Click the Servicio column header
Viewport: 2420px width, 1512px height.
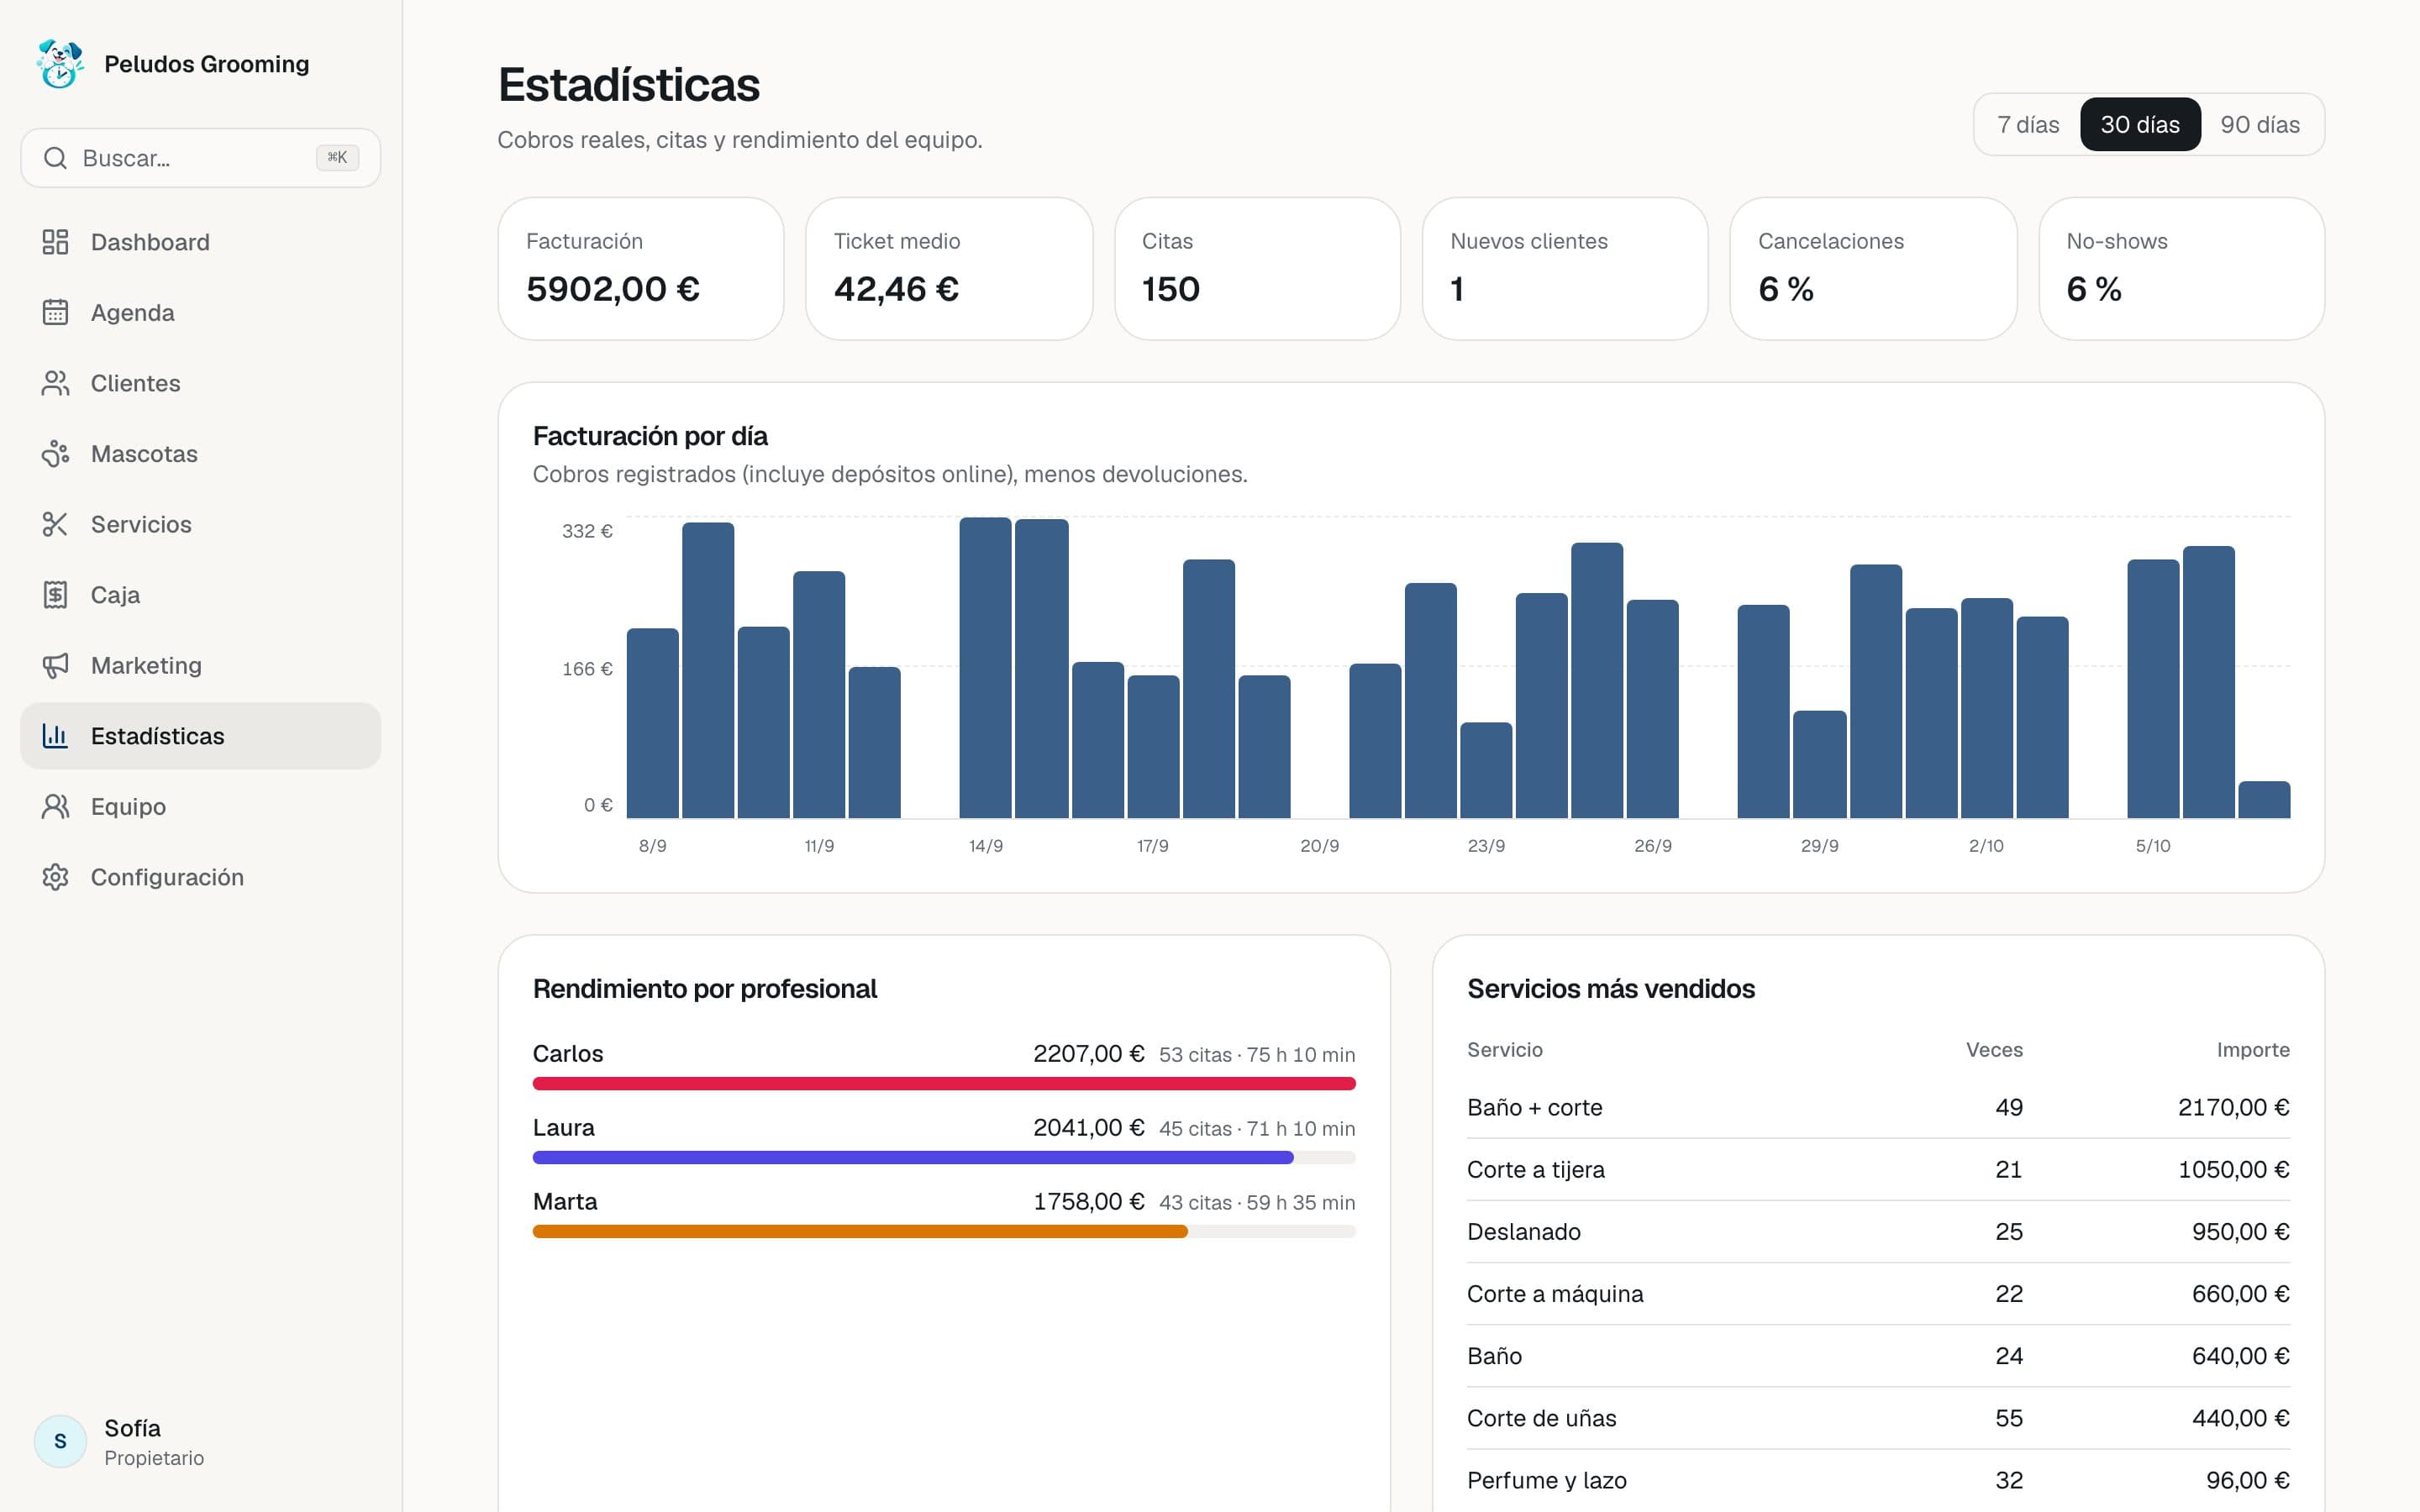(x=1505, y=1050)
